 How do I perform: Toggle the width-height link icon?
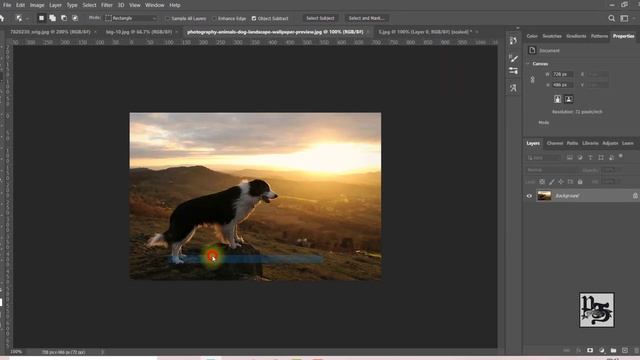533,80
